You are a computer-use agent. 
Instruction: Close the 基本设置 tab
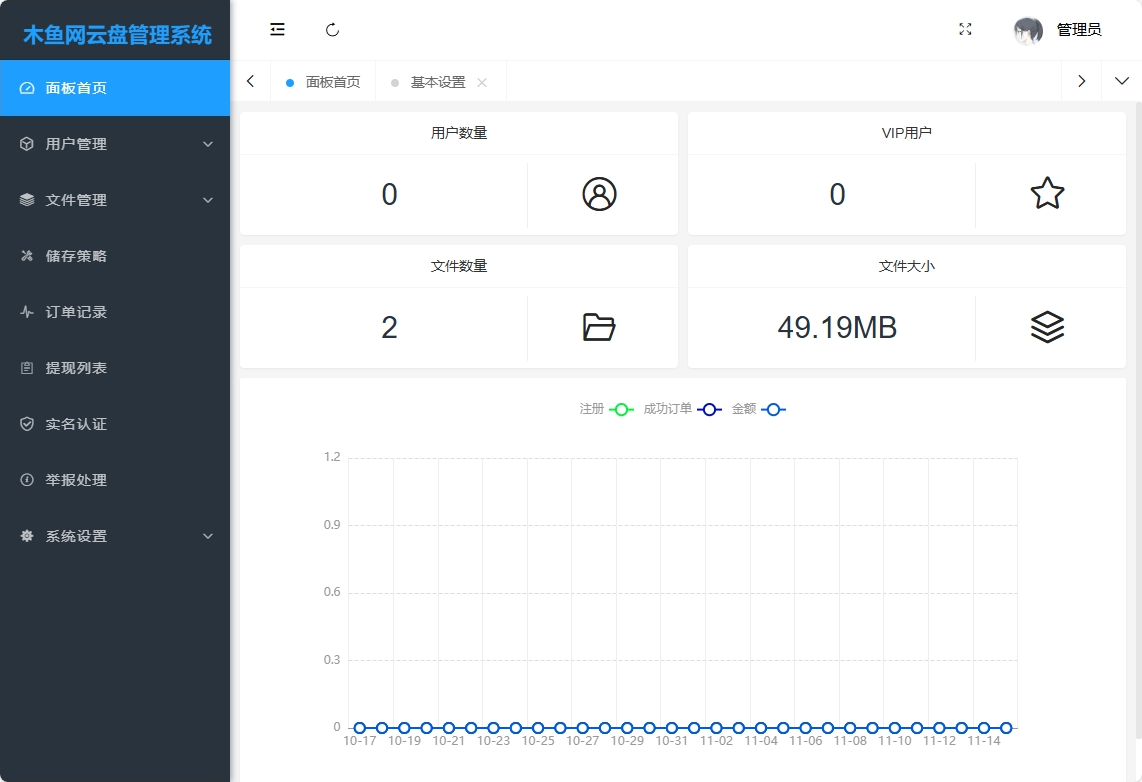(x=482, y=82)
